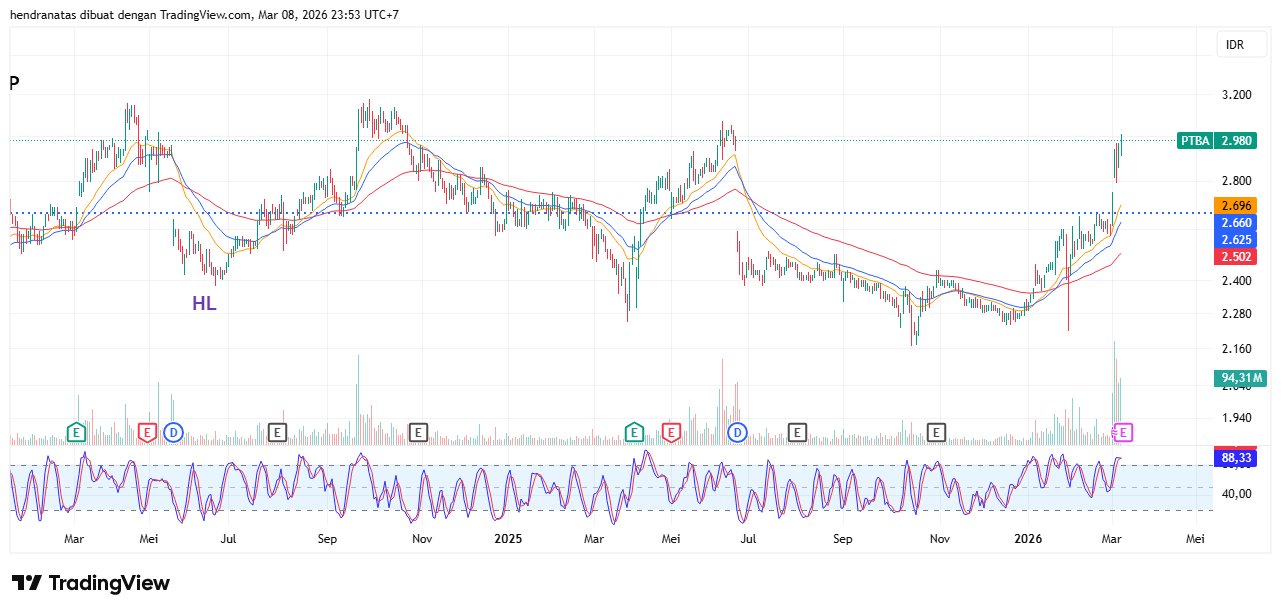Screen dimensions: 1281x613
Task: Open the IDR currency selector
Action: point(1235,45)
